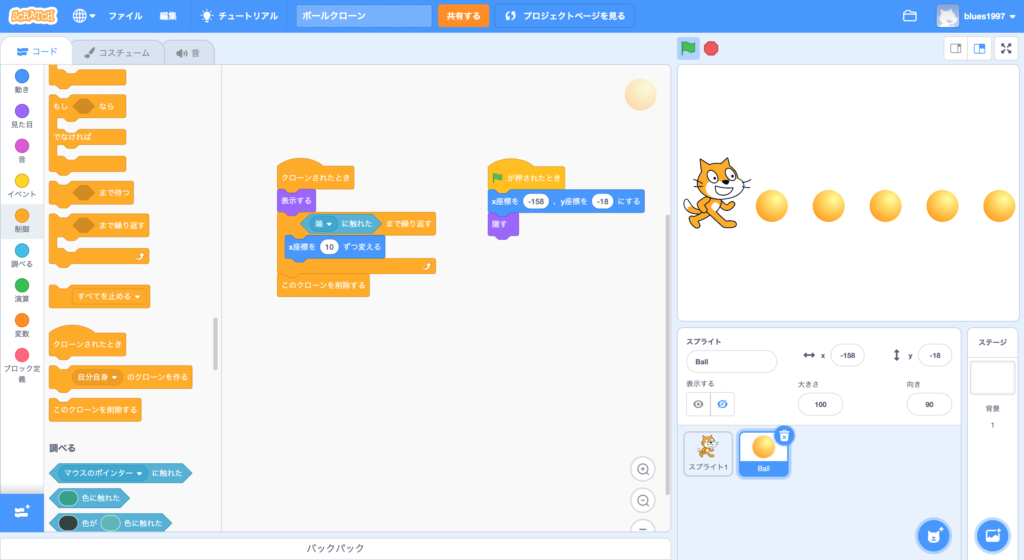Open the ファイル menu
1024x560 pixels.
pyautogui.click(x=125, y=16)
